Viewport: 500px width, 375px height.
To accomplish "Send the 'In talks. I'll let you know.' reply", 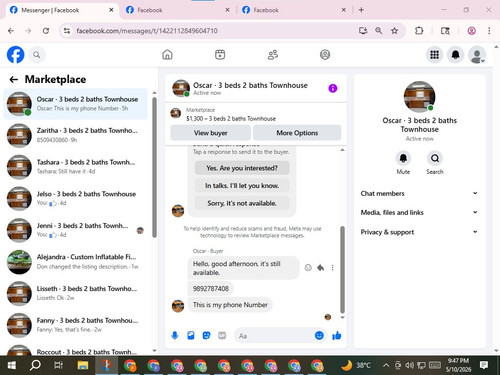I will click(x=242, y=186).
